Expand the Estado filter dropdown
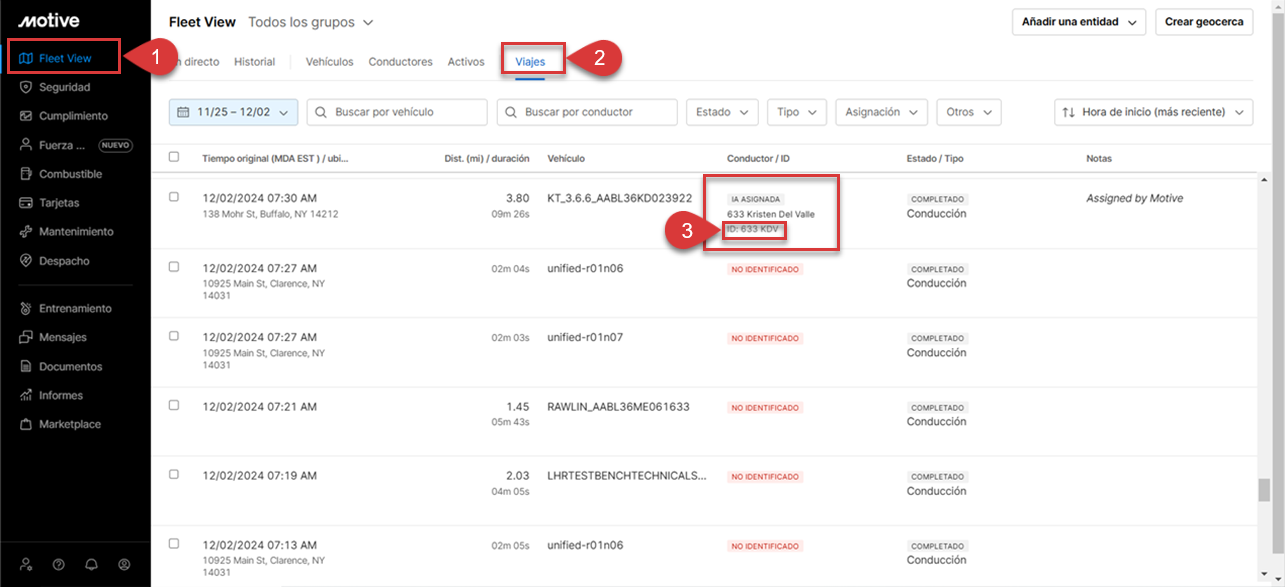Viewport: 1285px width, 587px height. point(721,112)
